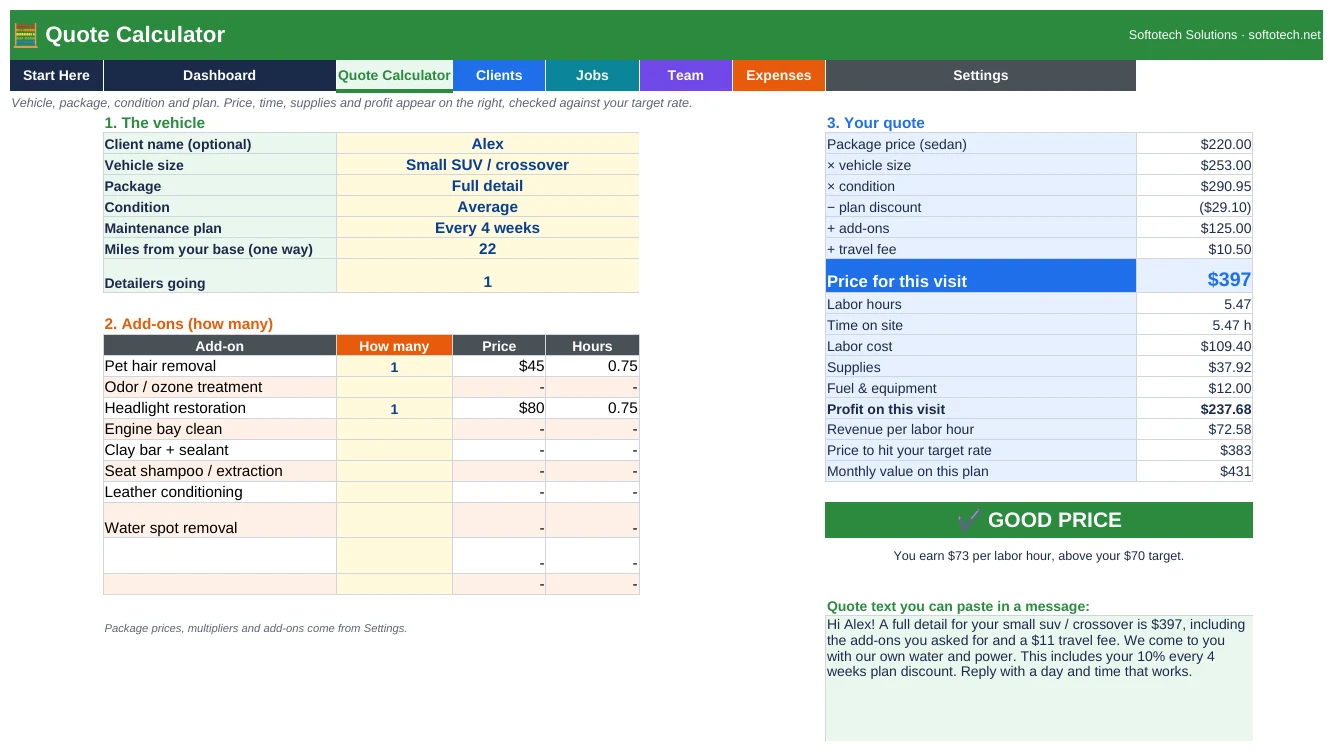Viewport: 1333px width, 752px height.
Task: Select the Package cell showing 'Full detail'
Action: point(487,186)
